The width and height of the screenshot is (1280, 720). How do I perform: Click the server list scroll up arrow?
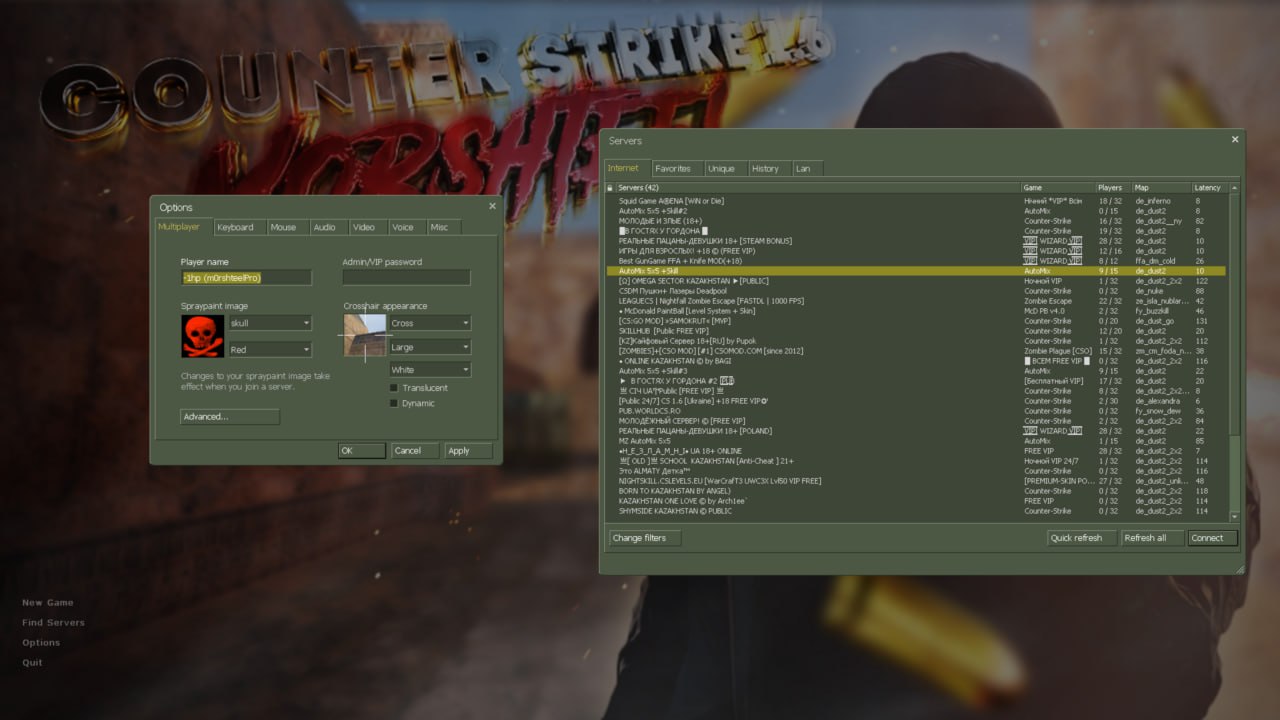(x=1234, y=188)
